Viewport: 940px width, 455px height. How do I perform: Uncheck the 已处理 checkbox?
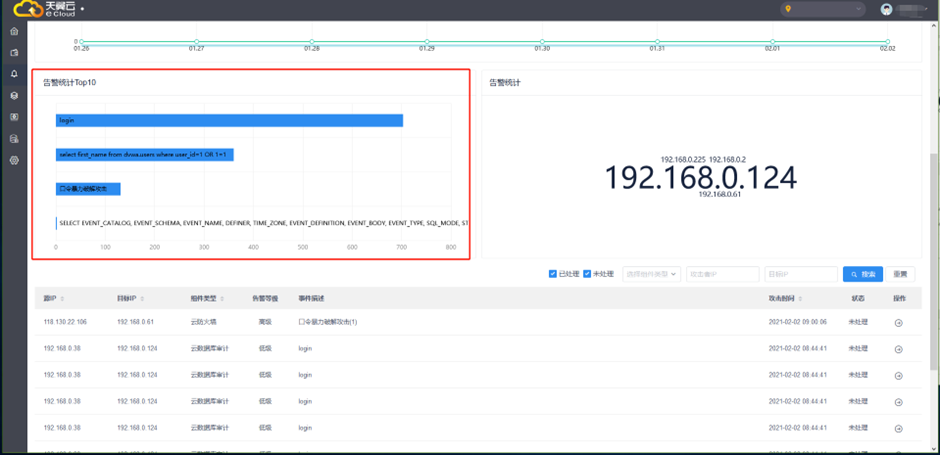pos(553,274)
